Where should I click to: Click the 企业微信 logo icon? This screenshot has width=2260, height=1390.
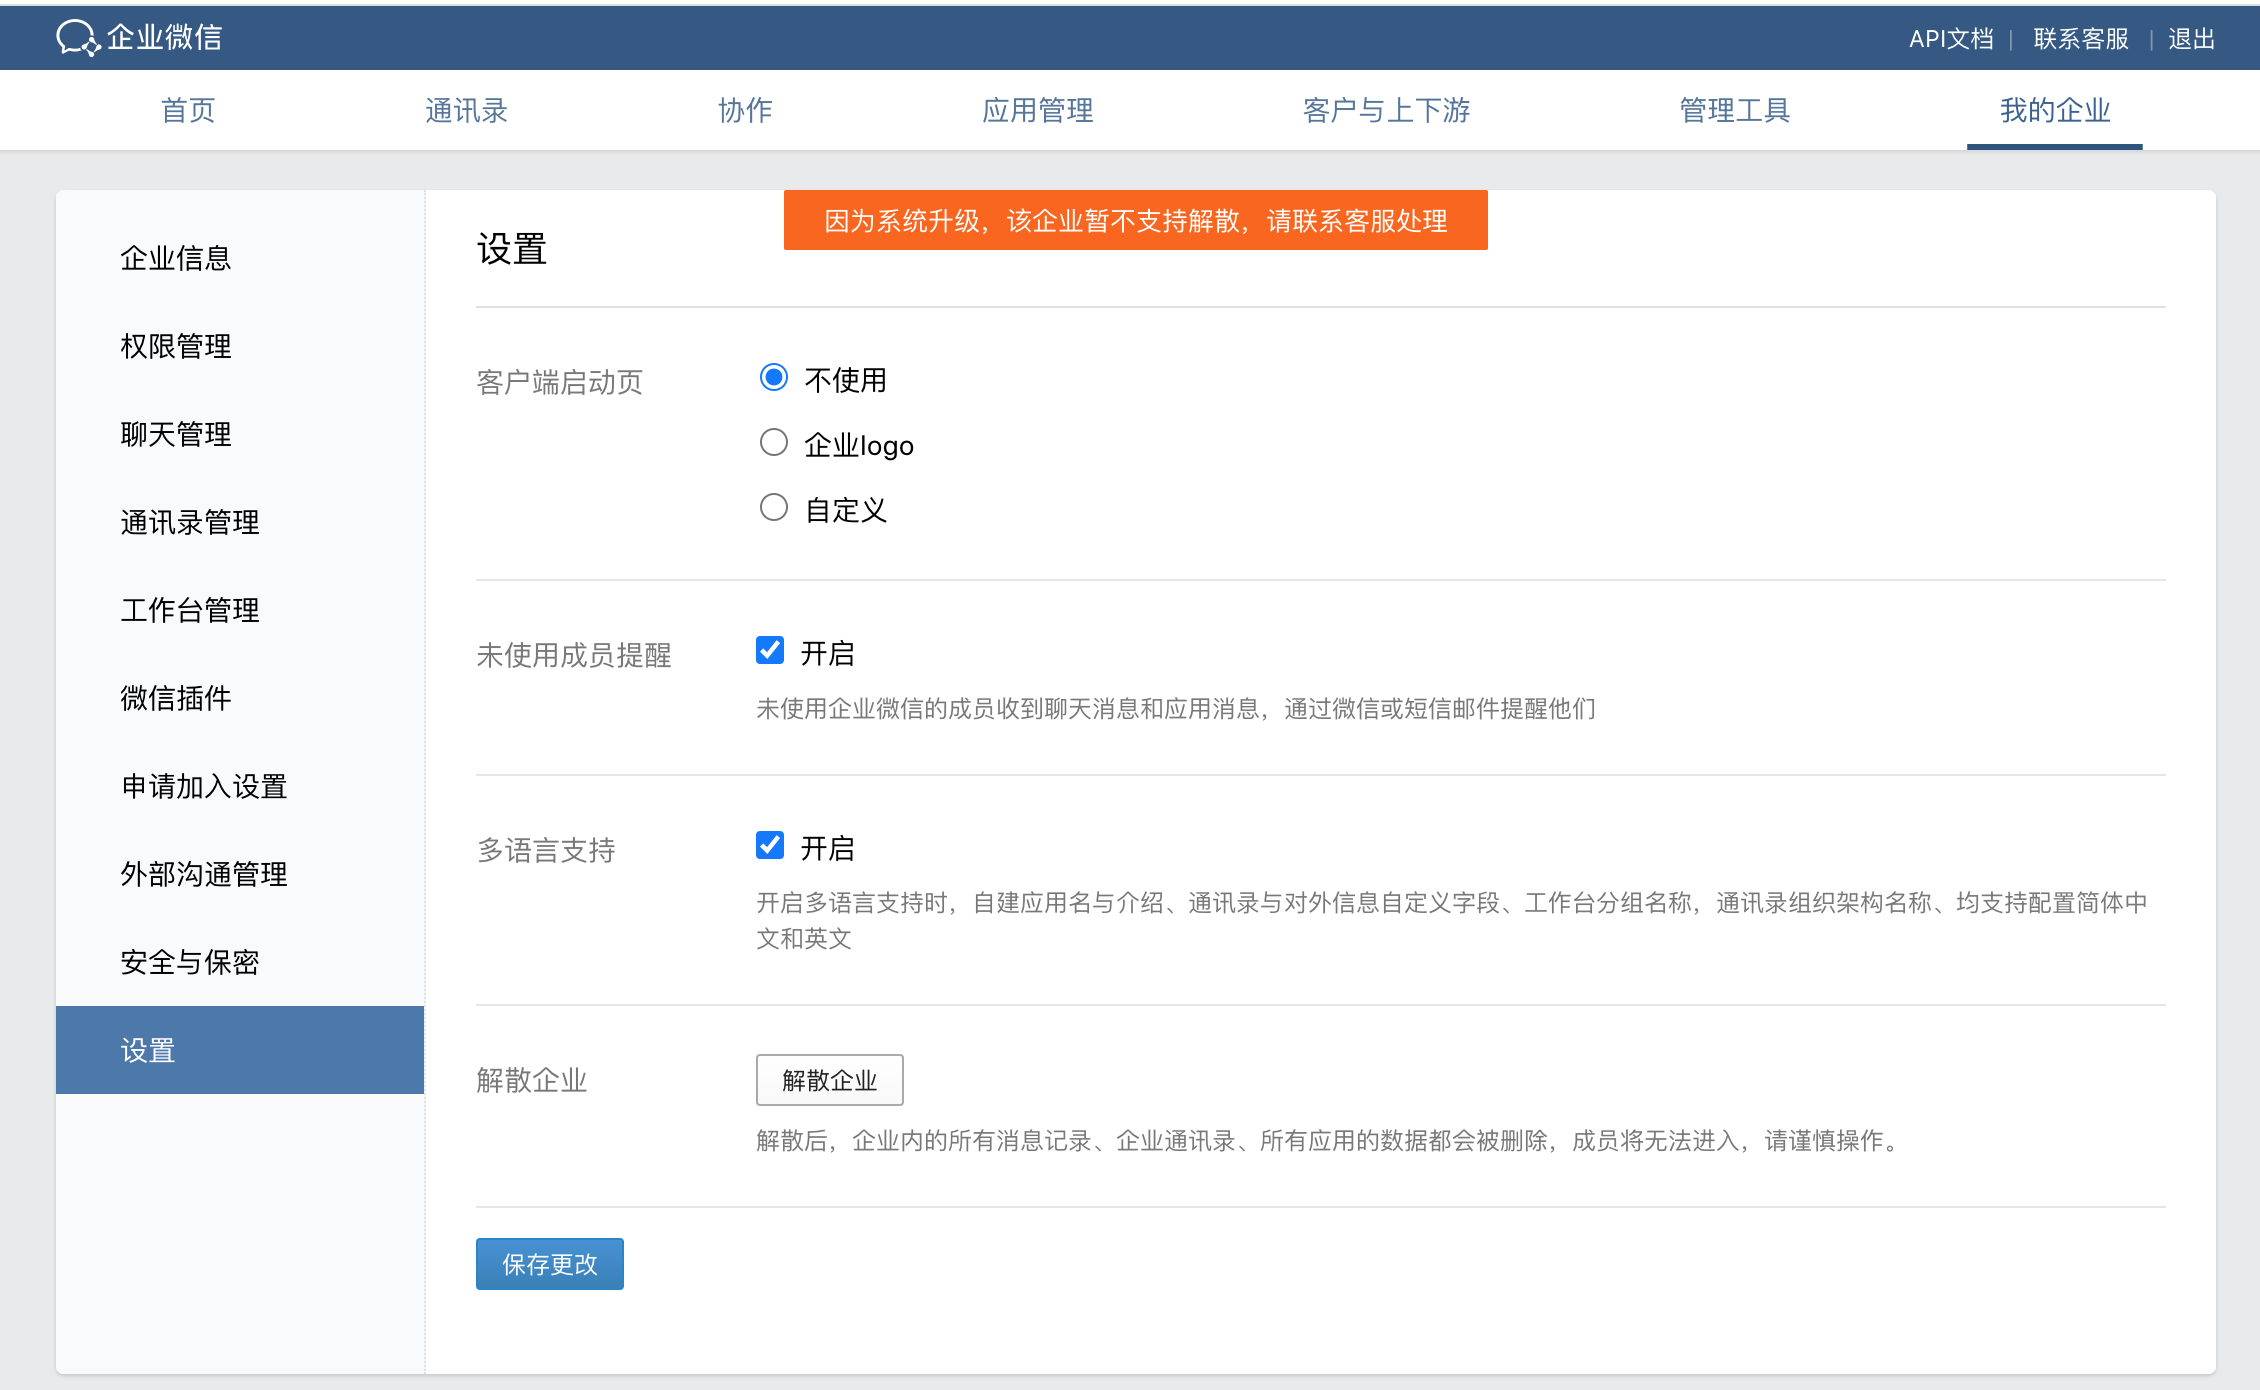(78, 38)
